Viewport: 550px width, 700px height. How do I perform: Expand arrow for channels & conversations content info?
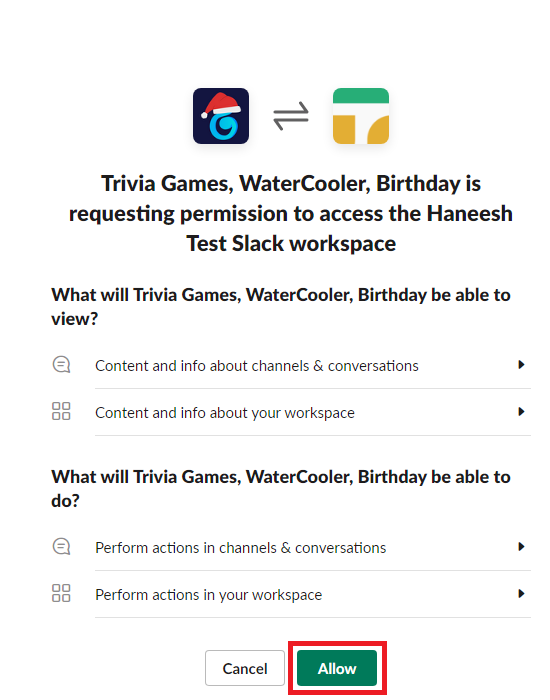click(521, 365)
